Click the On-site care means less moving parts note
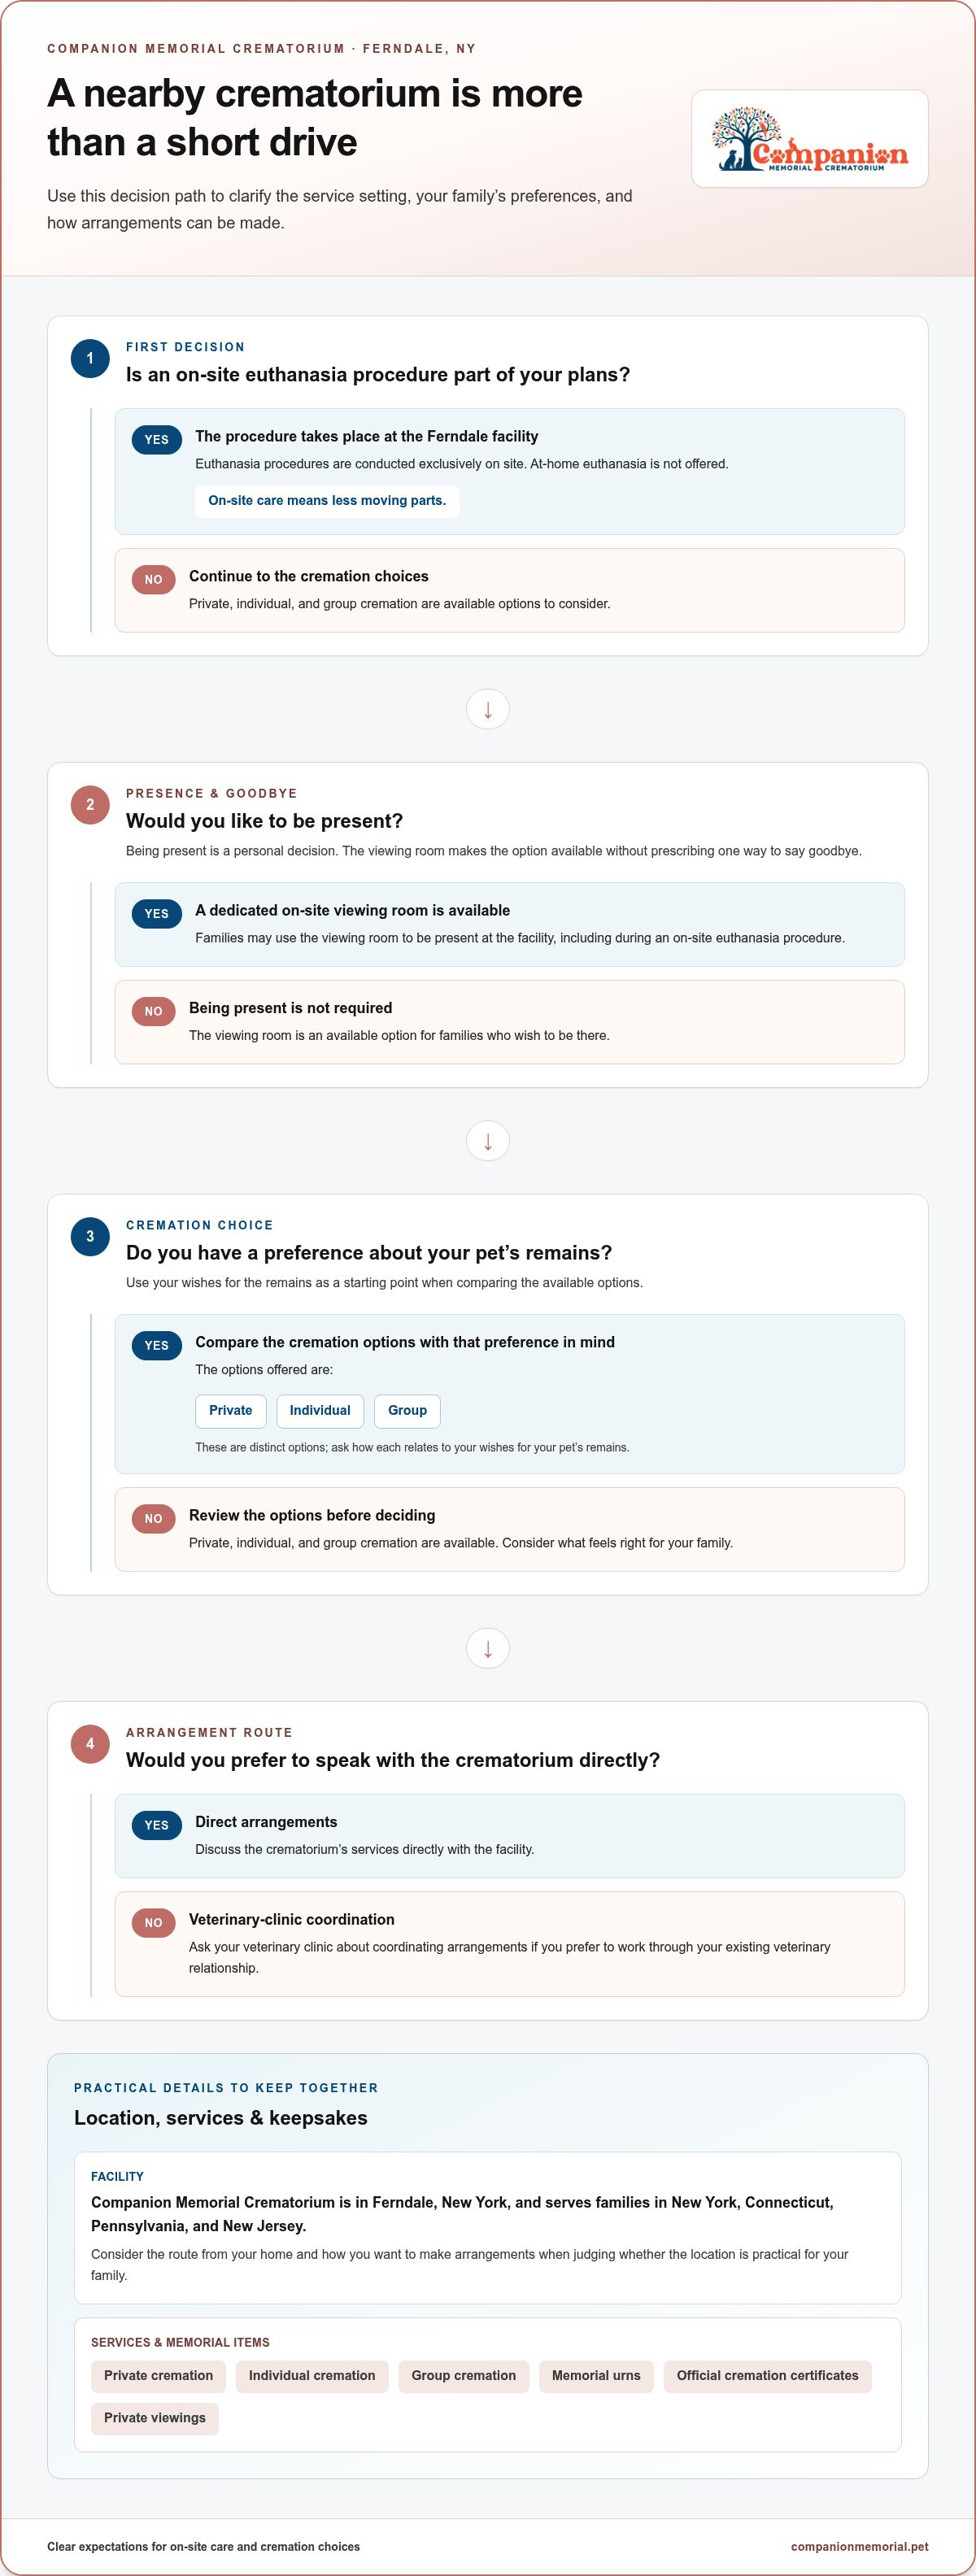The height and width of the screenshot is (2576, 976). click(x=327, y=500)
